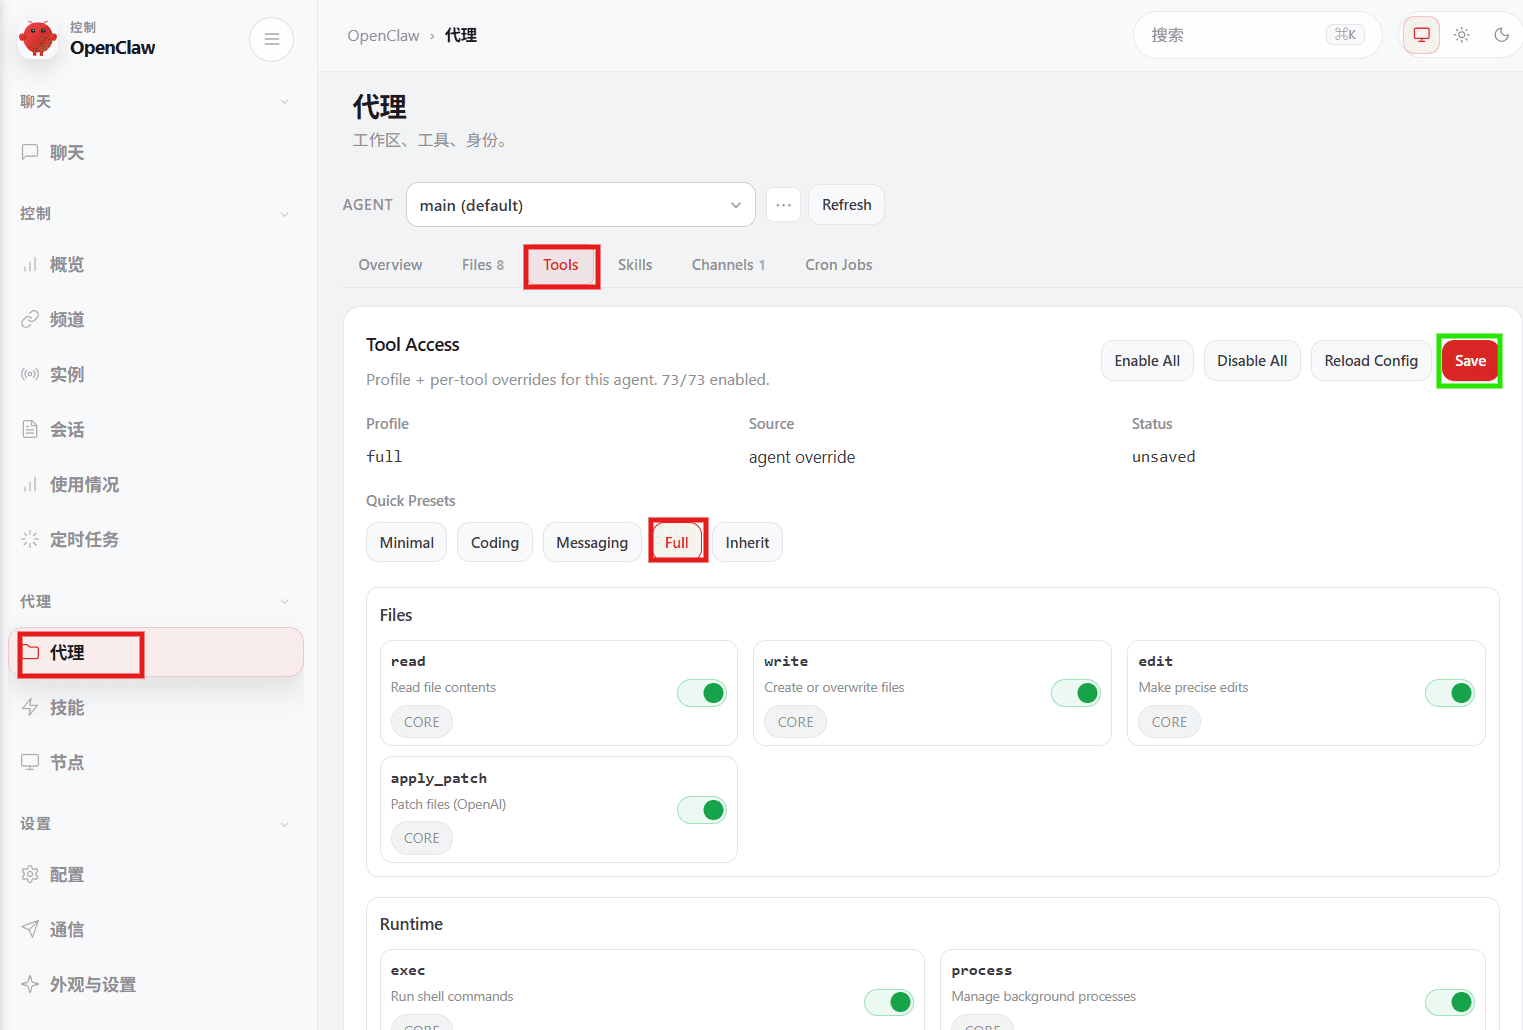The height and width of the screenshot is (1030, 1523).
Task: Open 实例 broadcast icon in sidebar
Action: click(30, 374)
